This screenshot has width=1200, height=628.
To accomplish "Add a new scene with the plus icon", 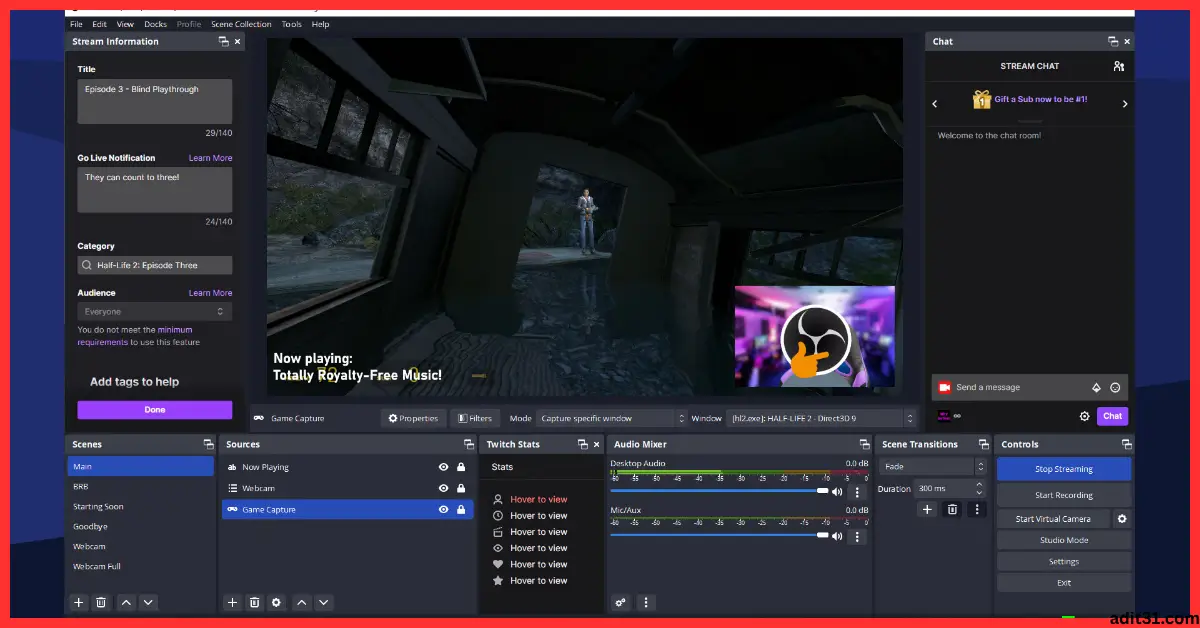I will coord(79,602).
